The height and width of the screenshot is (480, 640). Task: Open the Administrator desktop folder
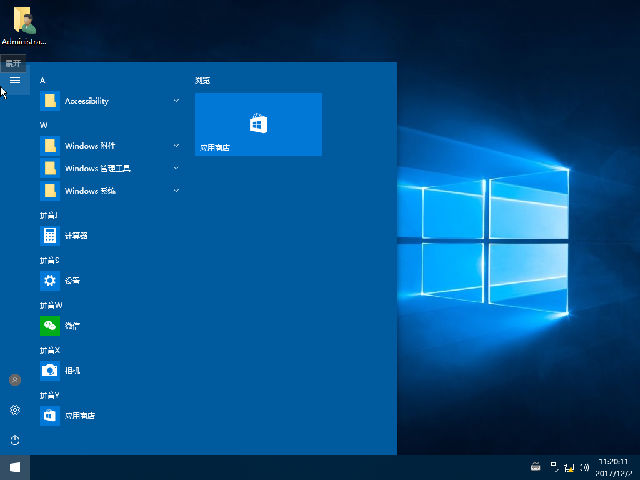point(24,24)
